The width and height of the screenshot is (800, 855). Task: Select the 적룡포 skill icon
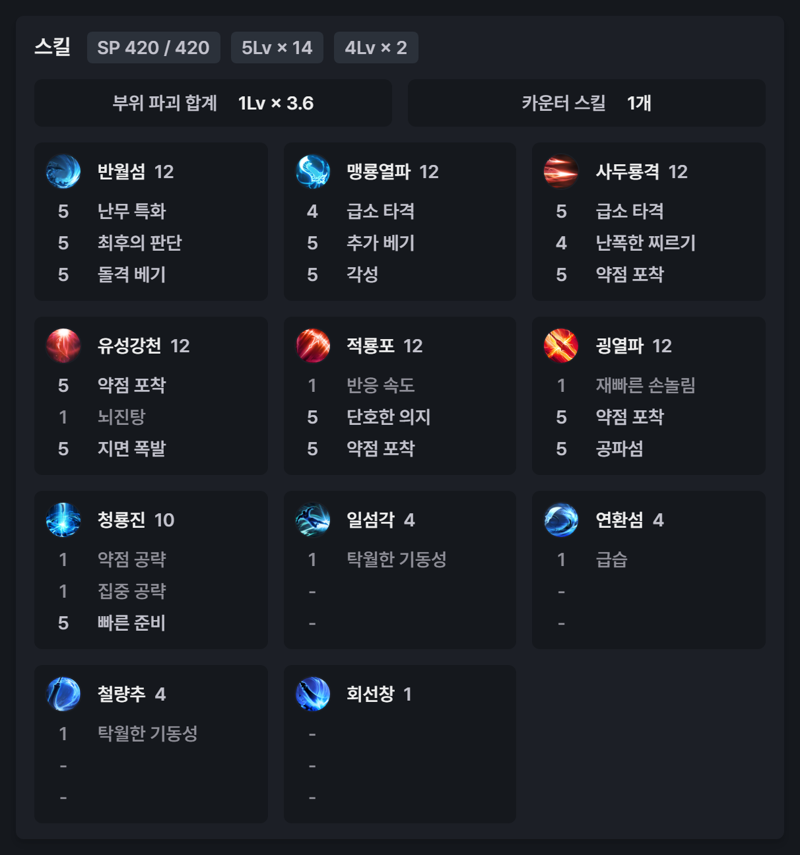(x=312, y=345)
